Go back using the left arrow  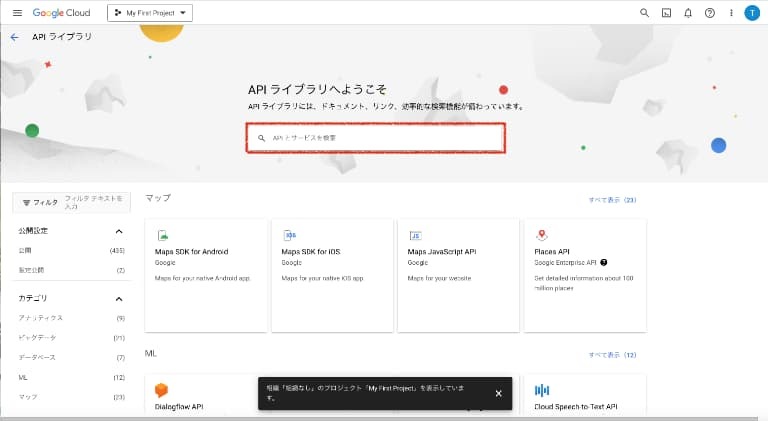14,37
